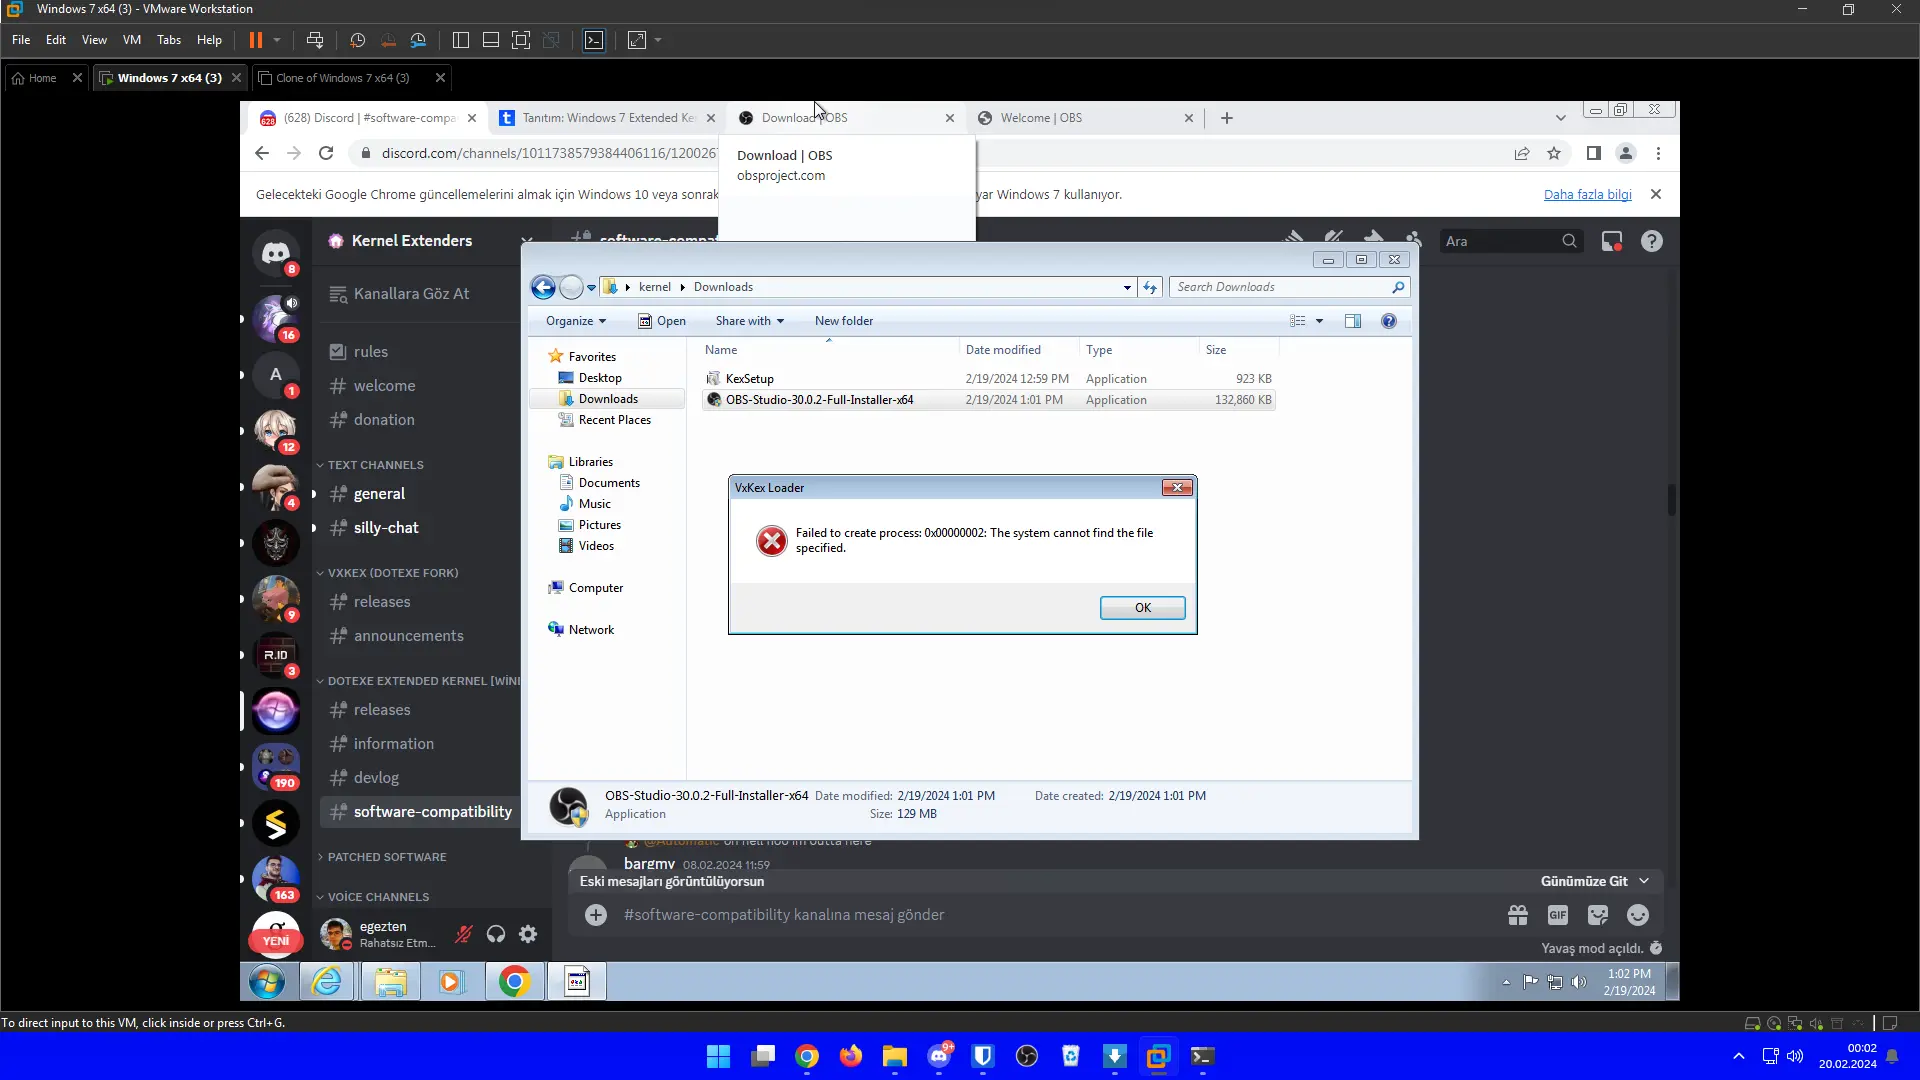Bookmark this page with the star icon
1920x1080 pixels.
tap(1554, 153)
